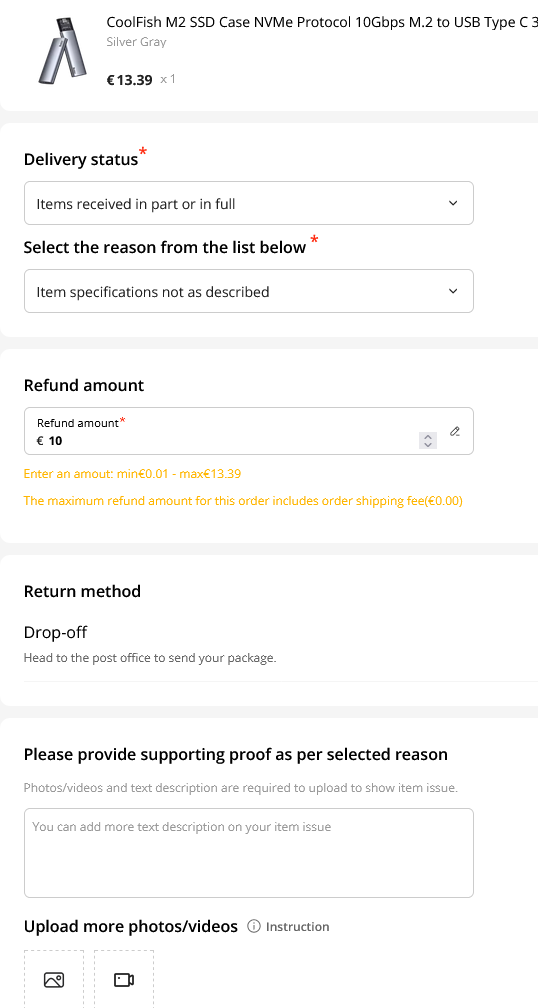Expand the chevron on delivery status field
Viewport: 538px width, 1008px height.
click(x=453, y=203)
